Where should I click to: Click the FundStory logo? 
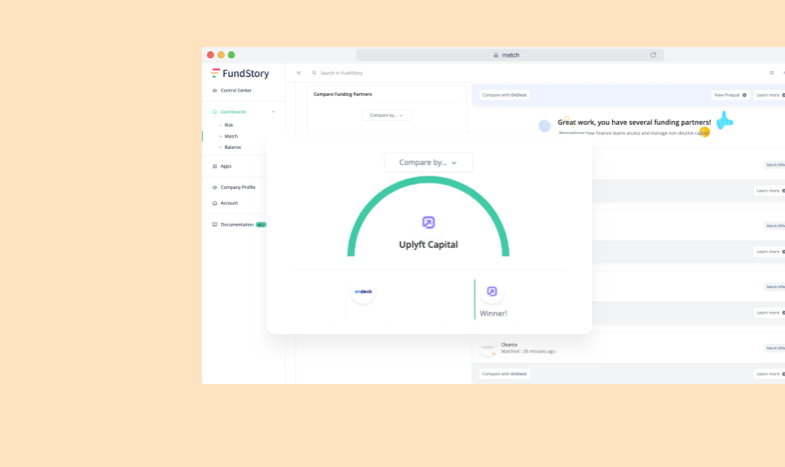coord(240,74)
